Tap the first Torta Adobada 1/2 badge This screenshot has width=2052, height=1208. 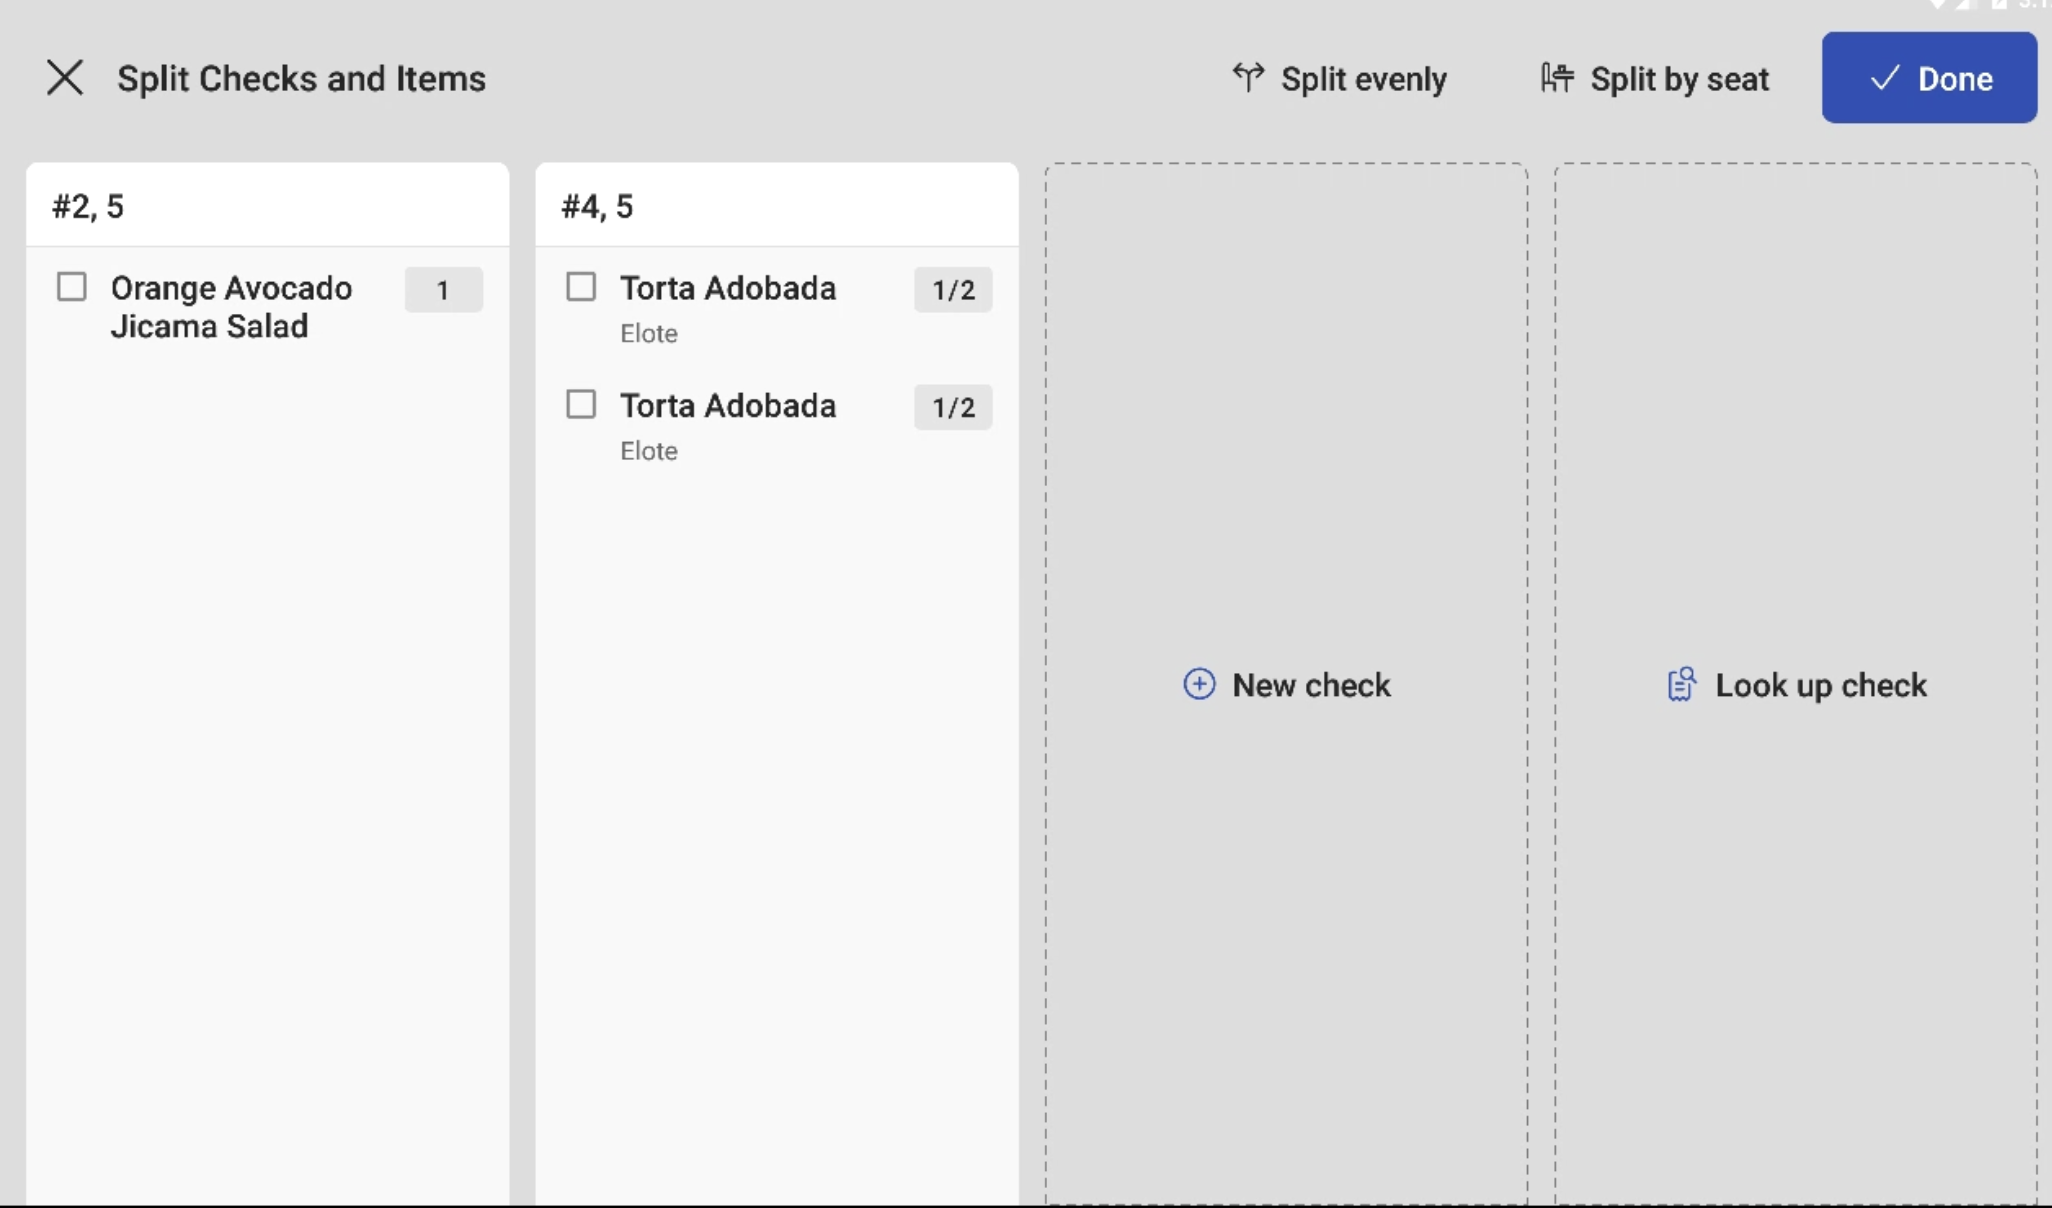[x=952, y=290]
